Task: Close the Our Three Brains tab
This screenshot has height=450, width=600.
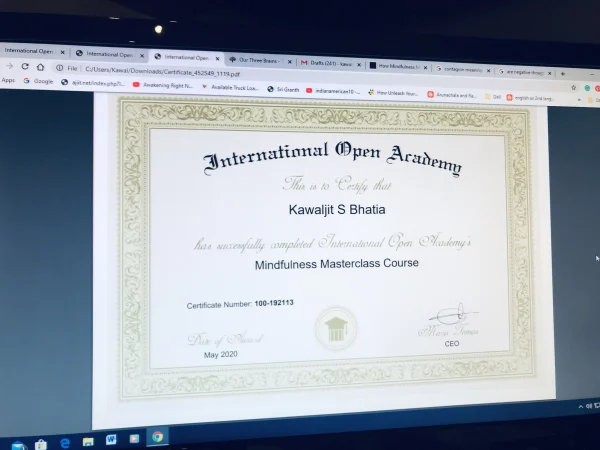Action: pyautogui.click(x=290, y=62)
